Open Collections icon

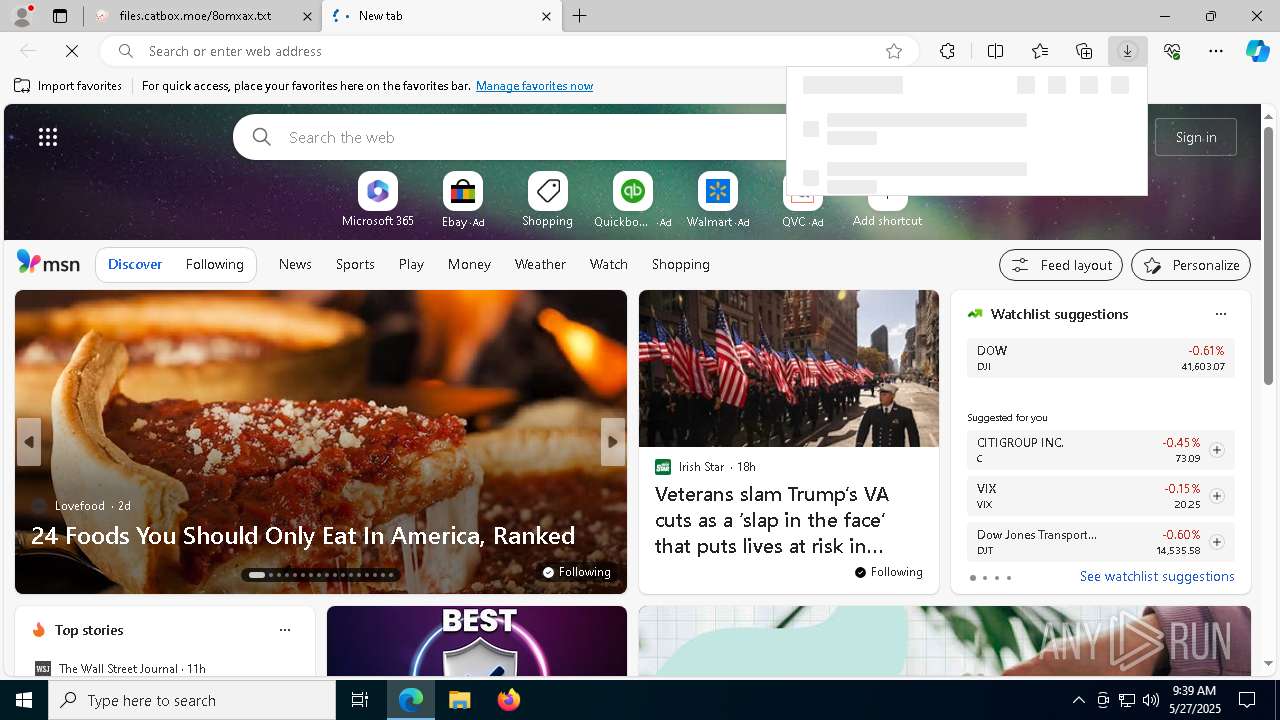(x=1084, y=51)
